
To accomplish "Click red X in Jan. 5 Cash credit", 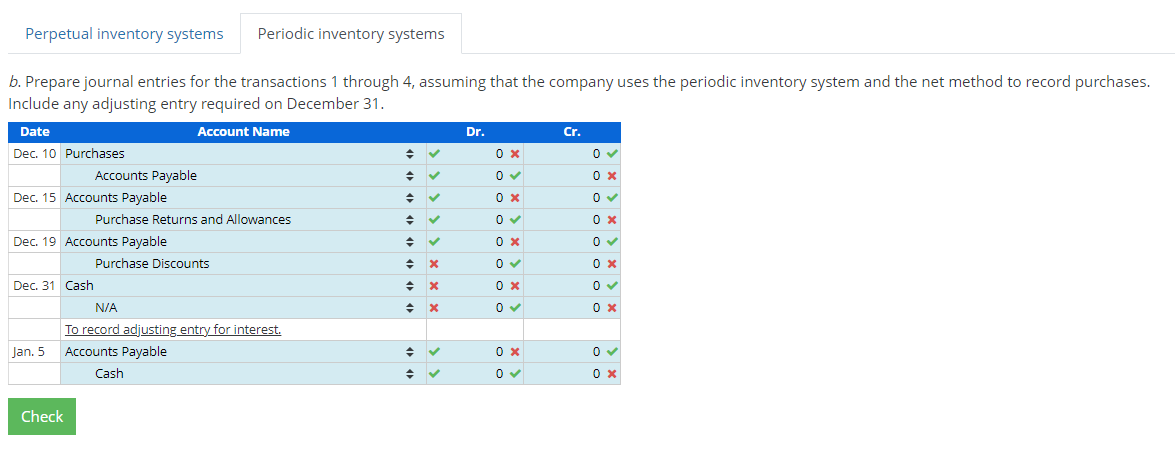I will [611, 374].
